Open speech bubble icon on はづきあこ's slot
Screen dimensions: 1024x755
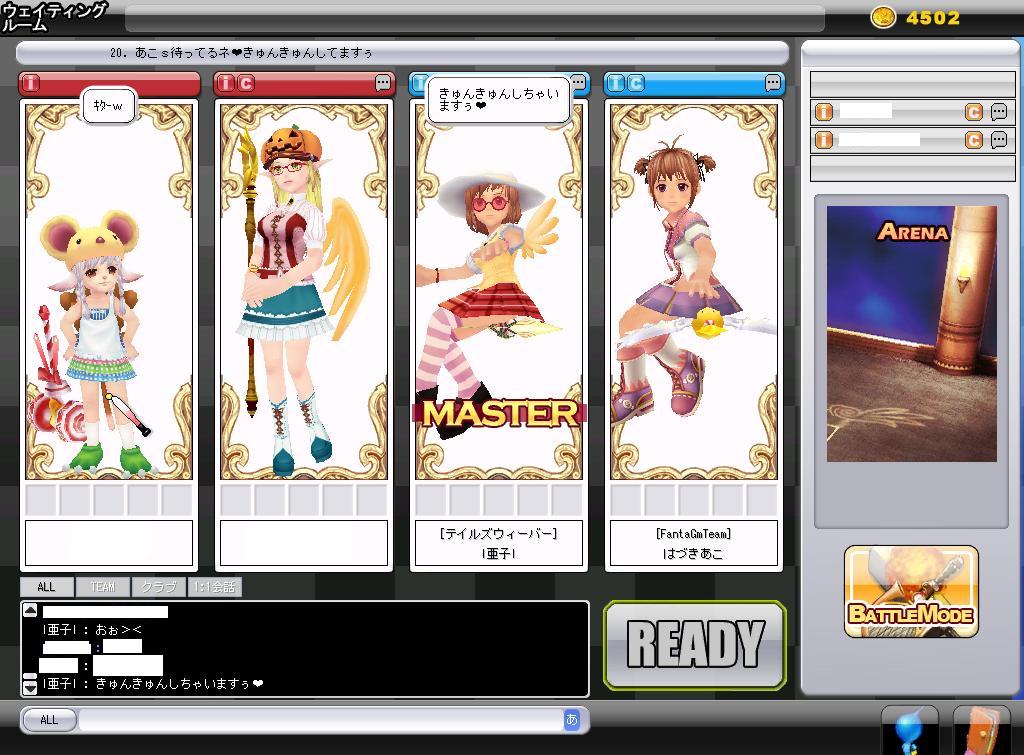[773, 83]
